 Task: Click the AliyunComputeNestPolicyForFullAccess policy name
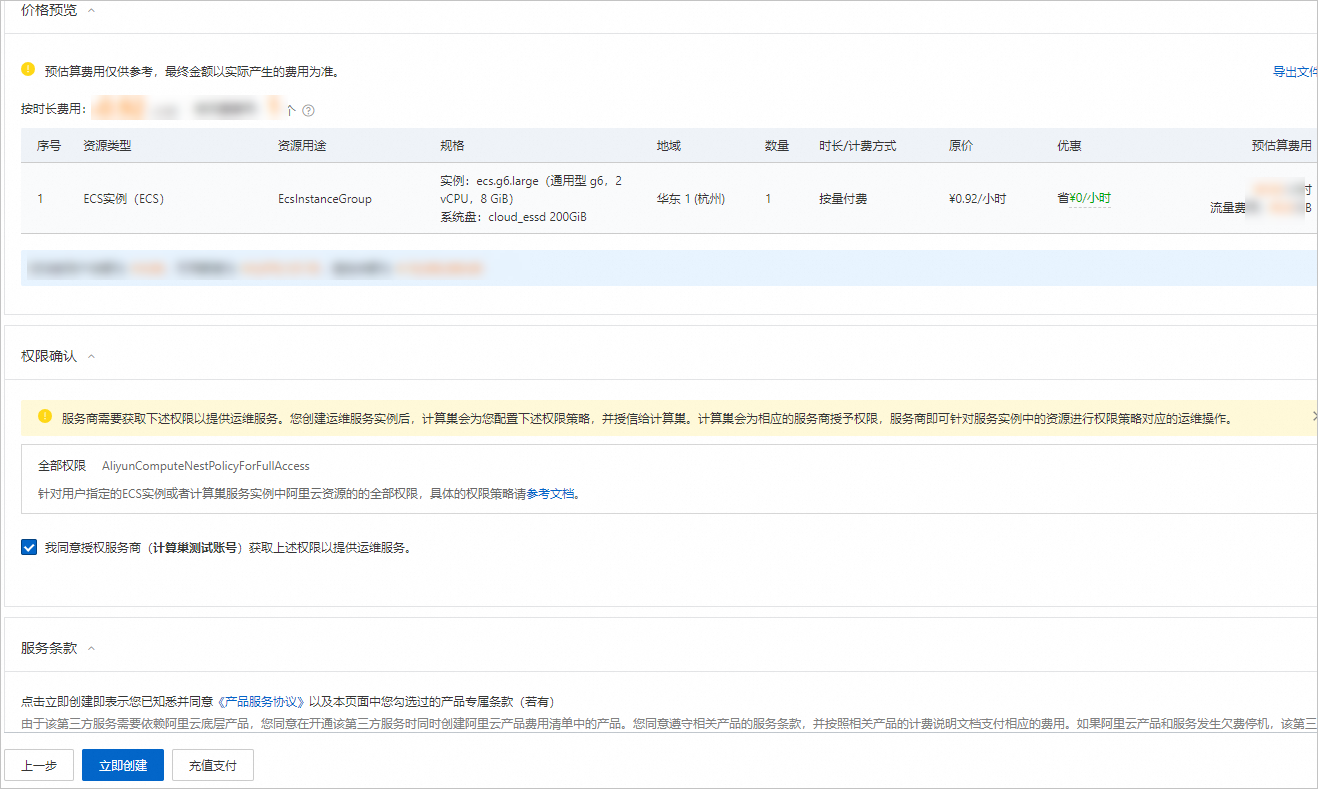[204, 465]
